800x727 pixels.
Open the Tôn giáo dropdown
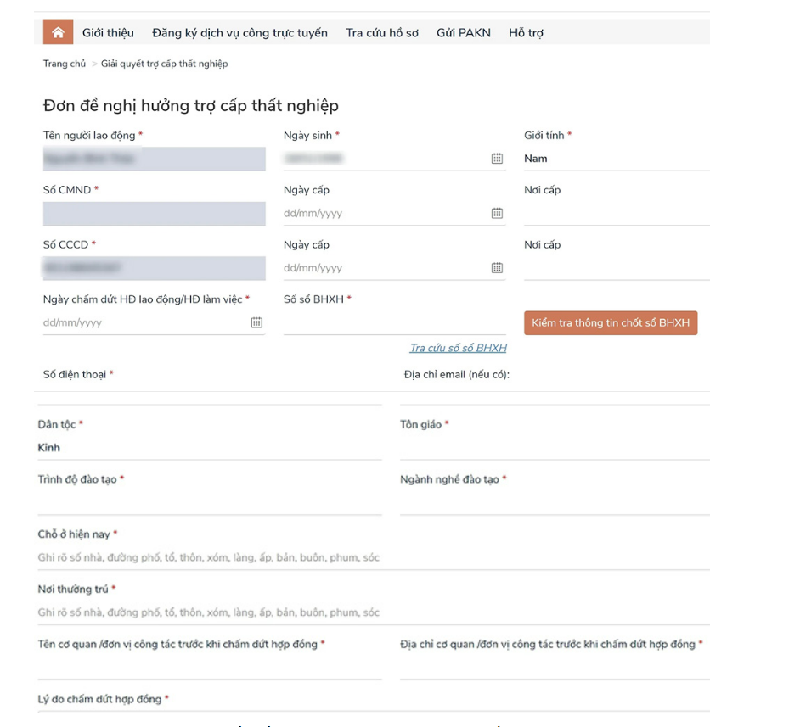tap(554, 448)
